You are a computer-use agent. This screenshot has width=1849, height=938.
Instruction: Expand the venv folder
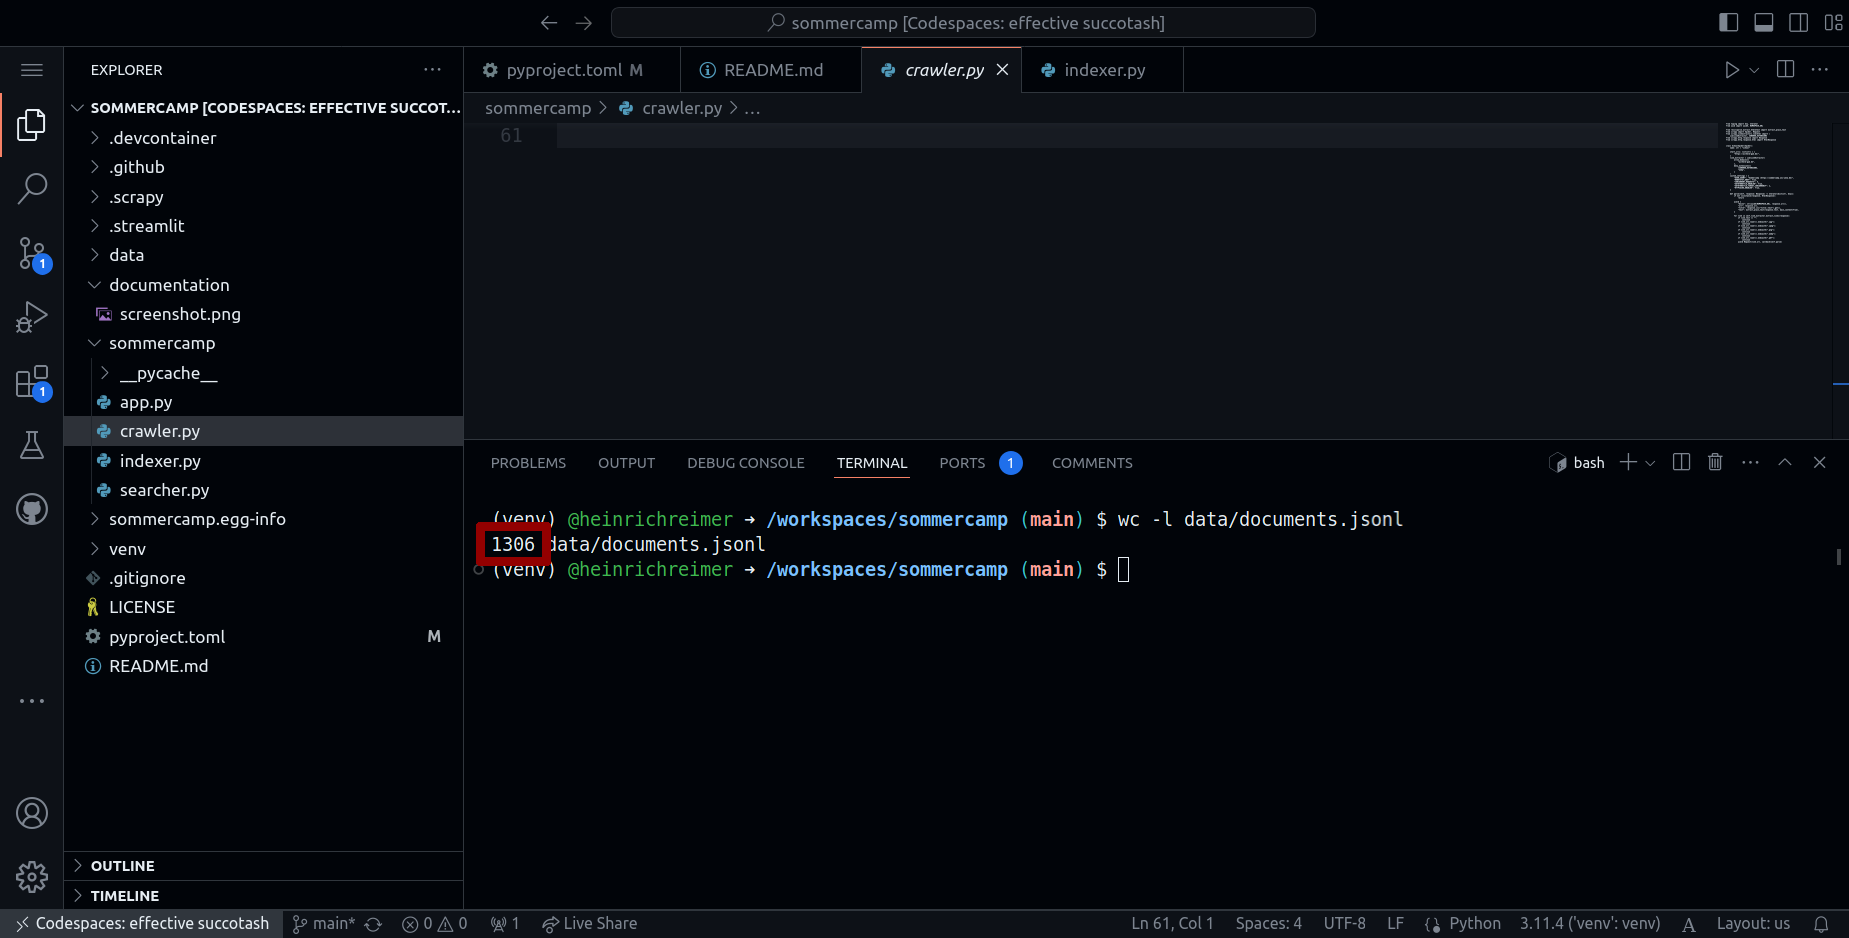pos(263,549)
